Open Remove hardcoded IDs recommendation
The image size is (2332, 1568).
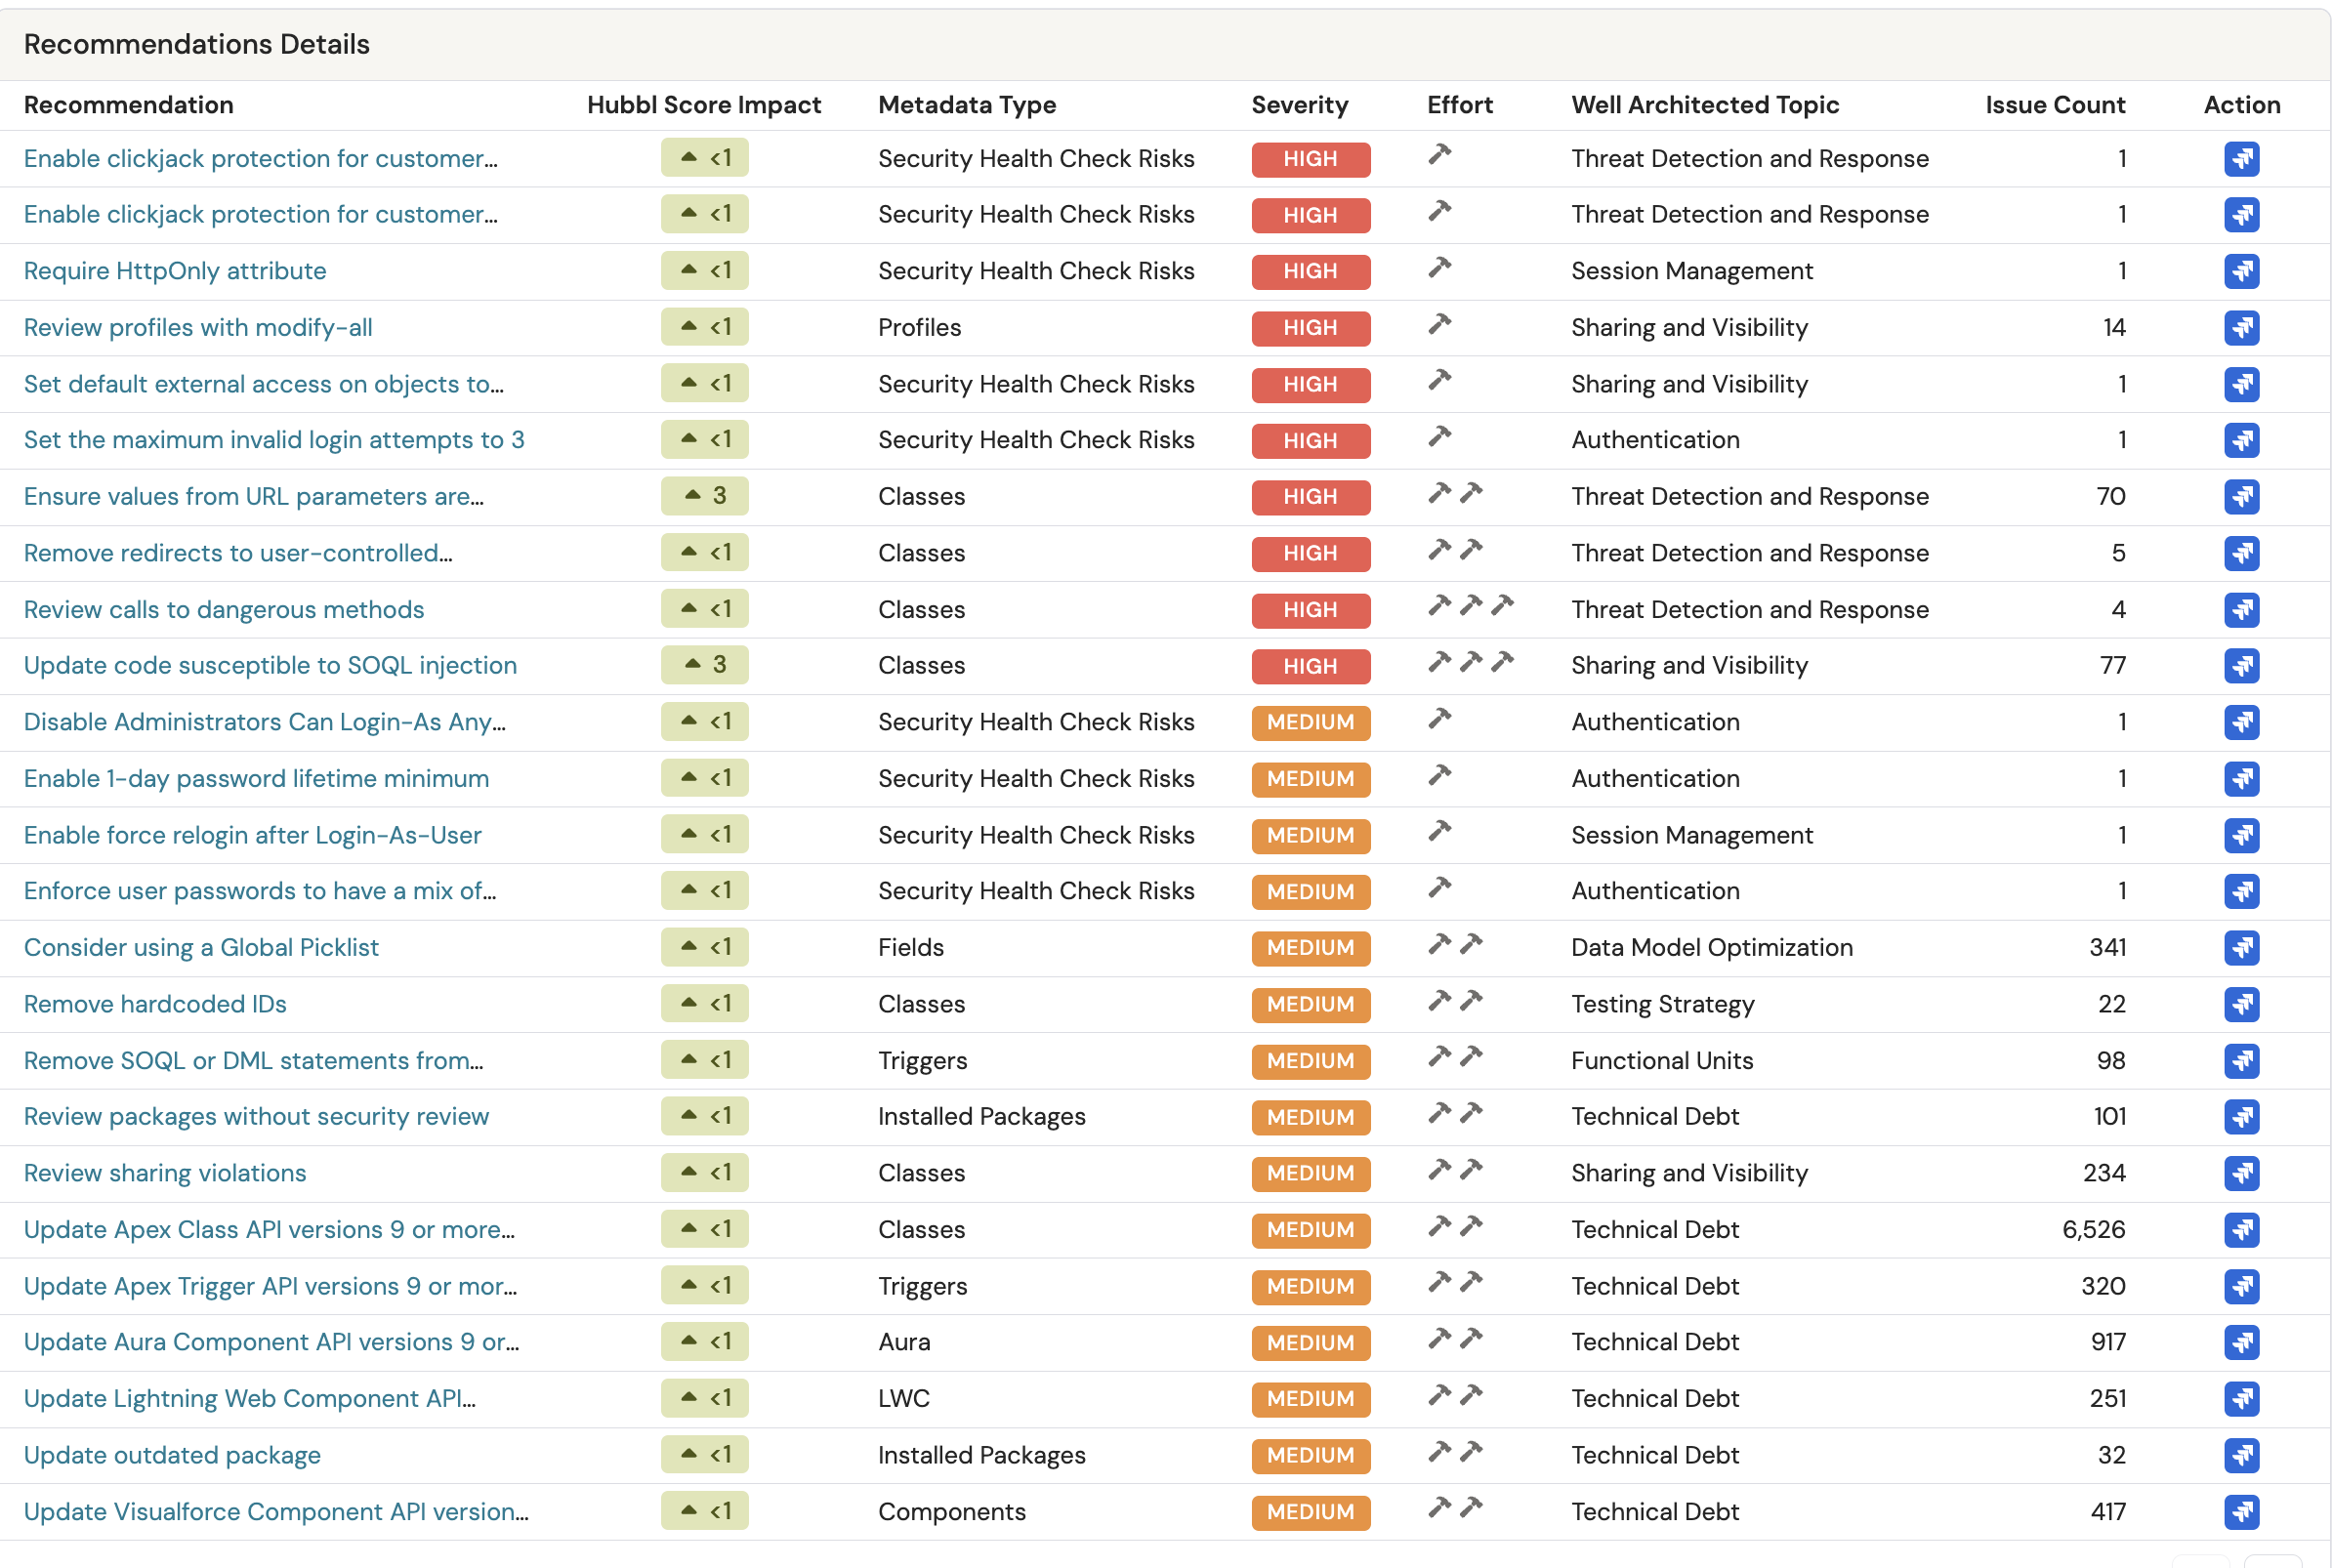coord(155,1004)
